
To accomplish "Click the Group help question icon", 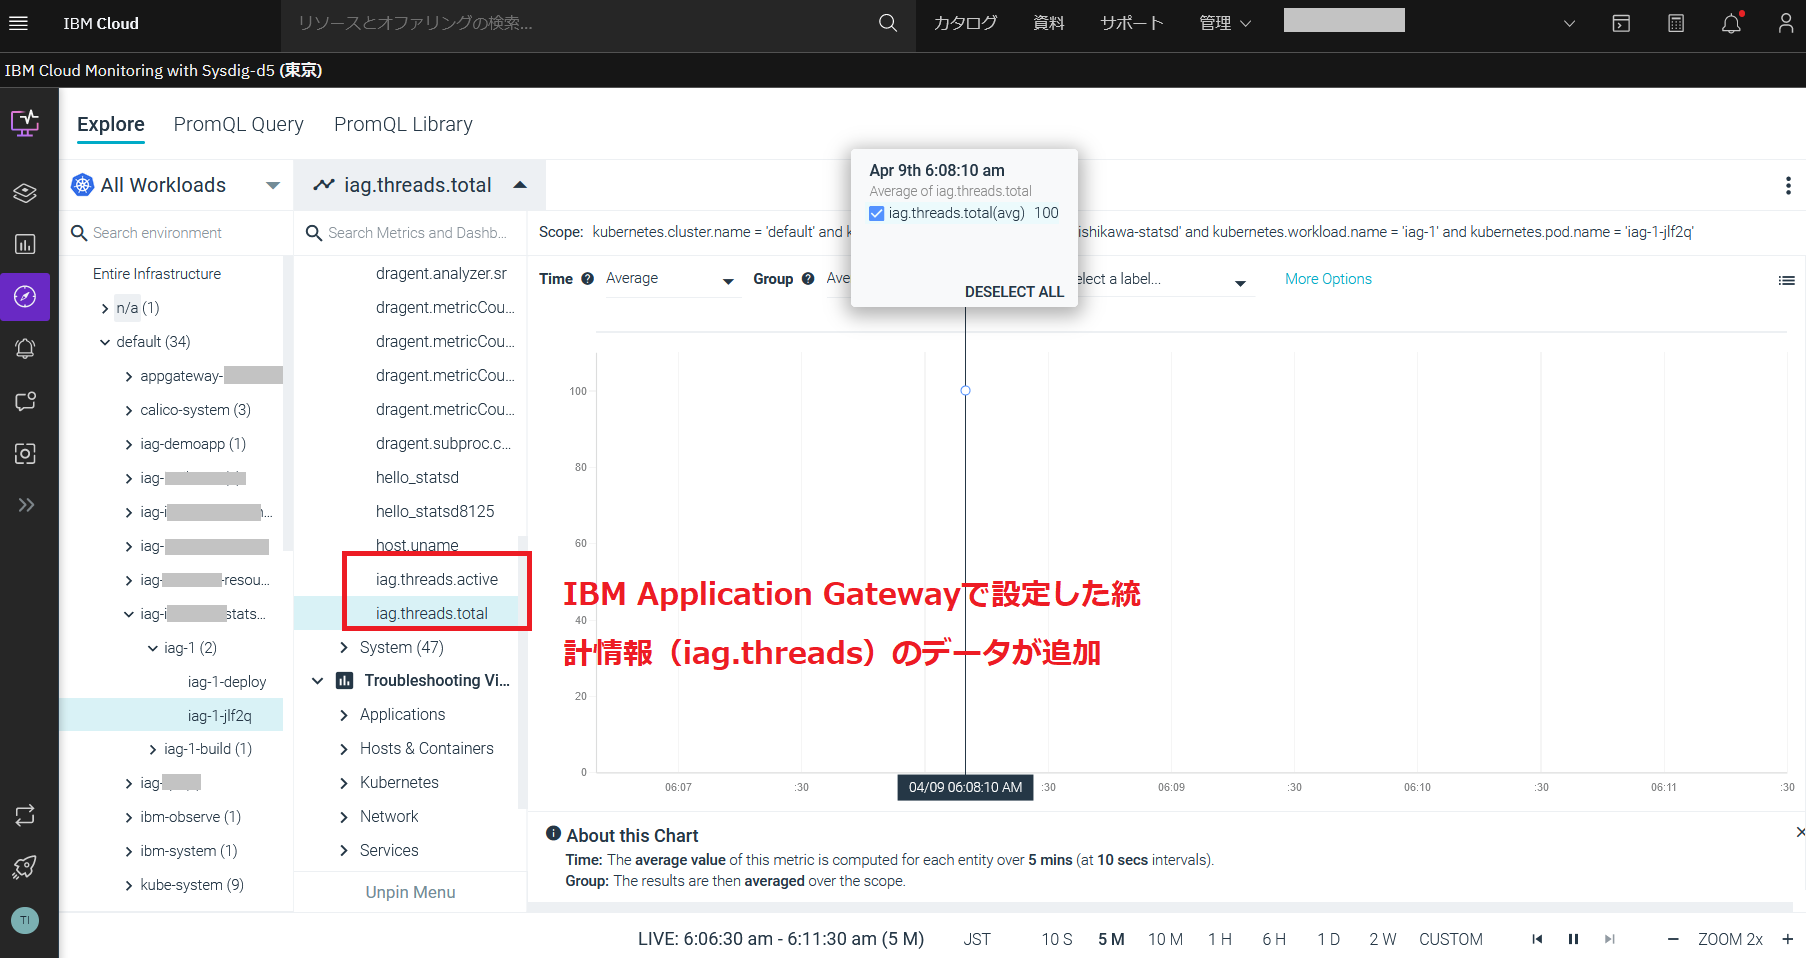I will coord(808,279).
